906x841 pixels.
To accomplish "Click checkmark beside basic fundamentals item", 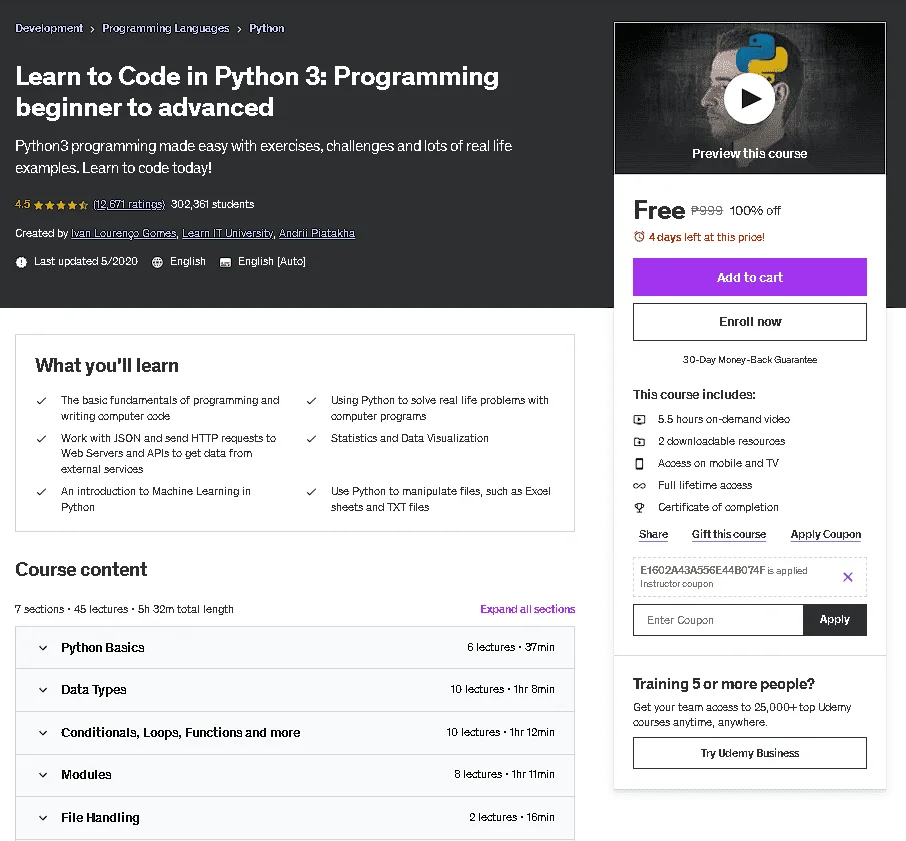I will coord(42,401).
